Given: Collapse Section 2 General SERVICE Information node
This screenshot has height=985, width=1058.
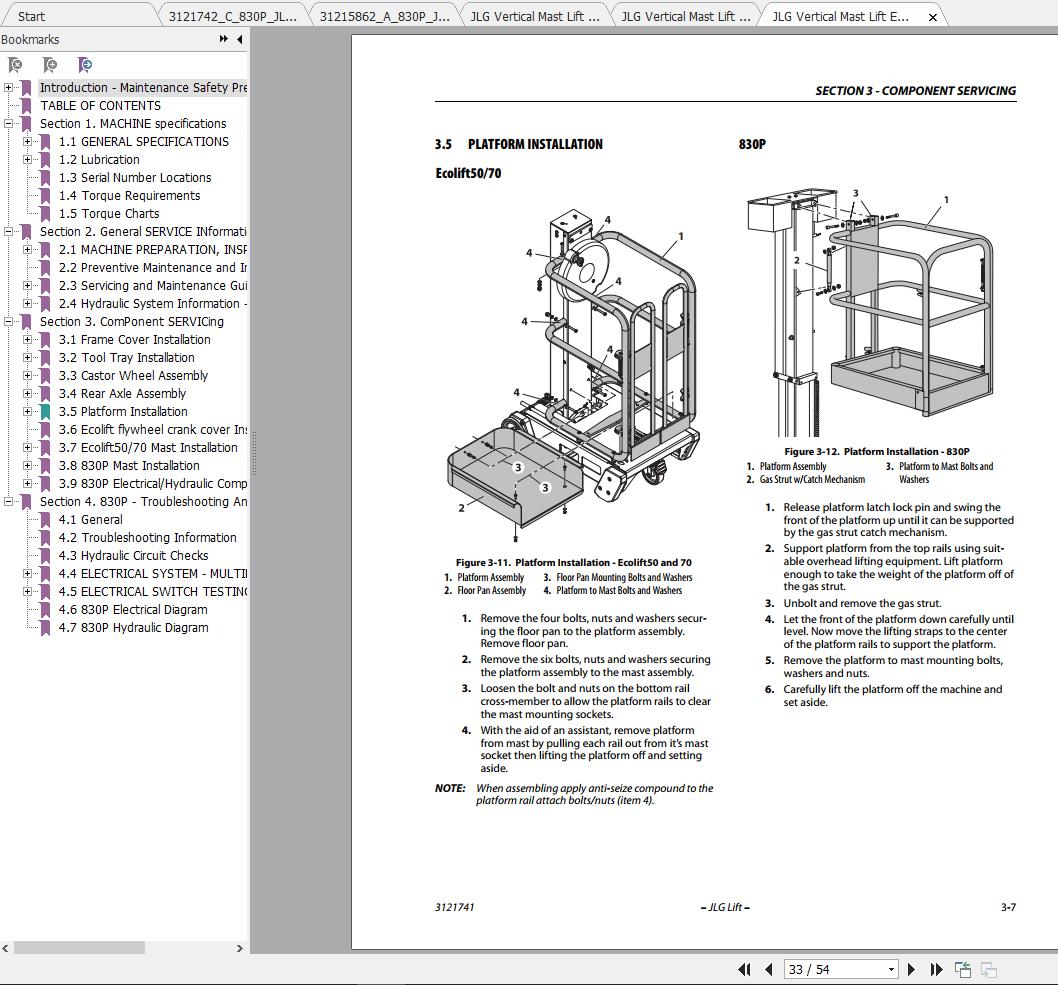Looking at the screenshot, I should point(8,231).
